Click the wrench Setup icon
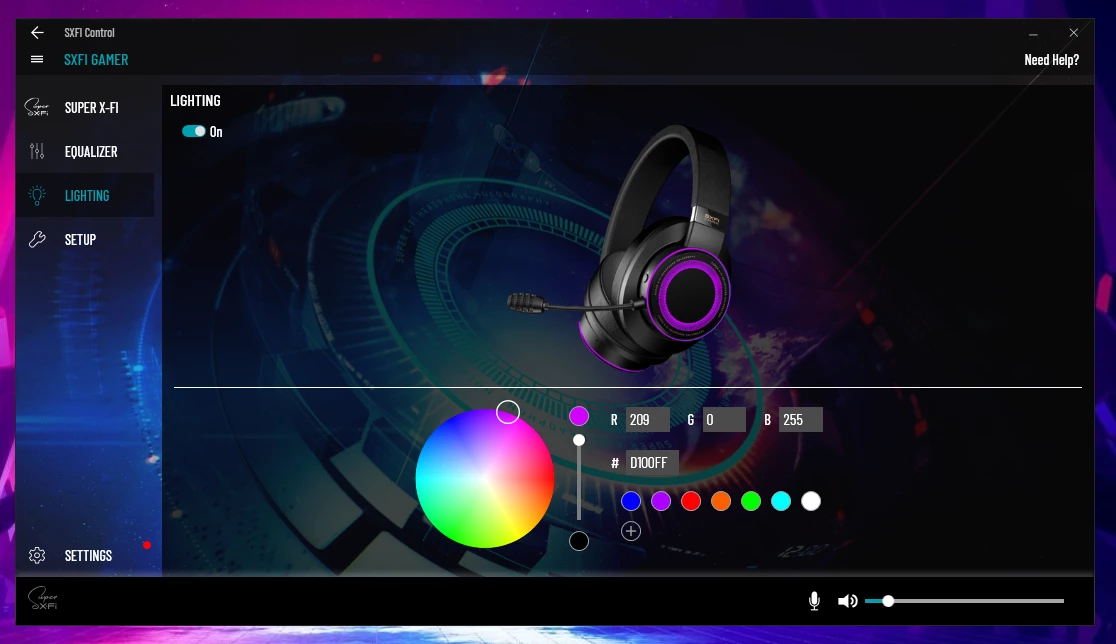 coord(37,239)
